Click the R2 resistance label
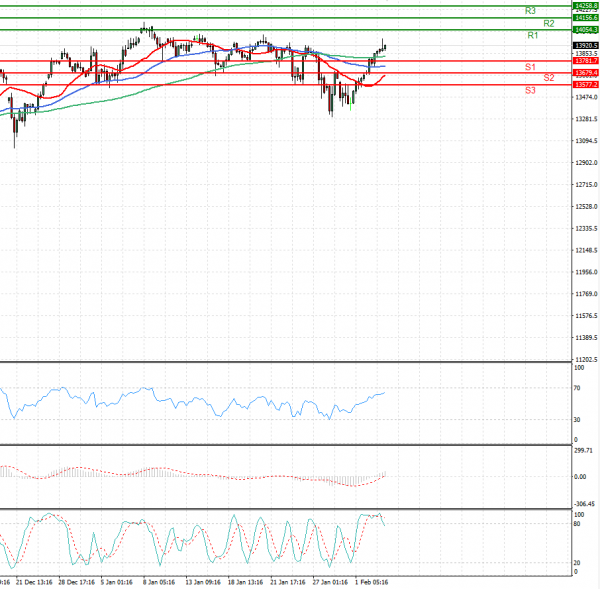 point(549,24)
